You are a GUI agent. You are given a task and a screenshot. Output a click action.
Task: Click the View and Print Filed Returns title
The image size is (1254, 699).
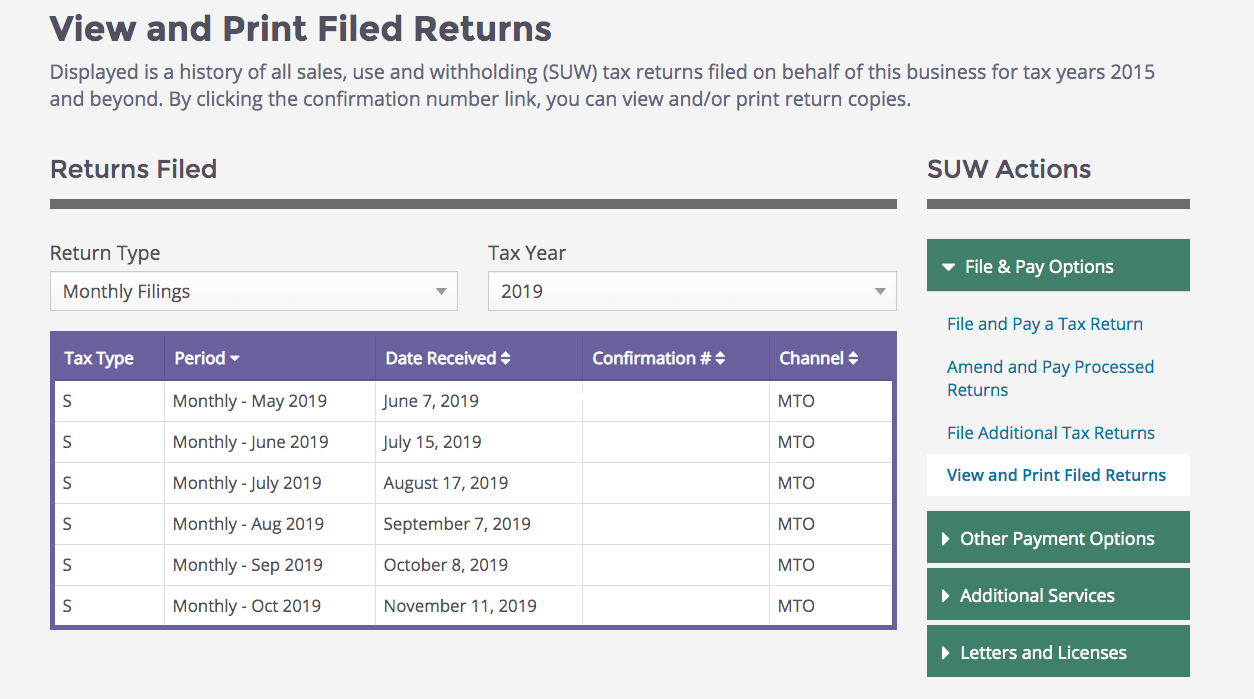coord(301,28)
